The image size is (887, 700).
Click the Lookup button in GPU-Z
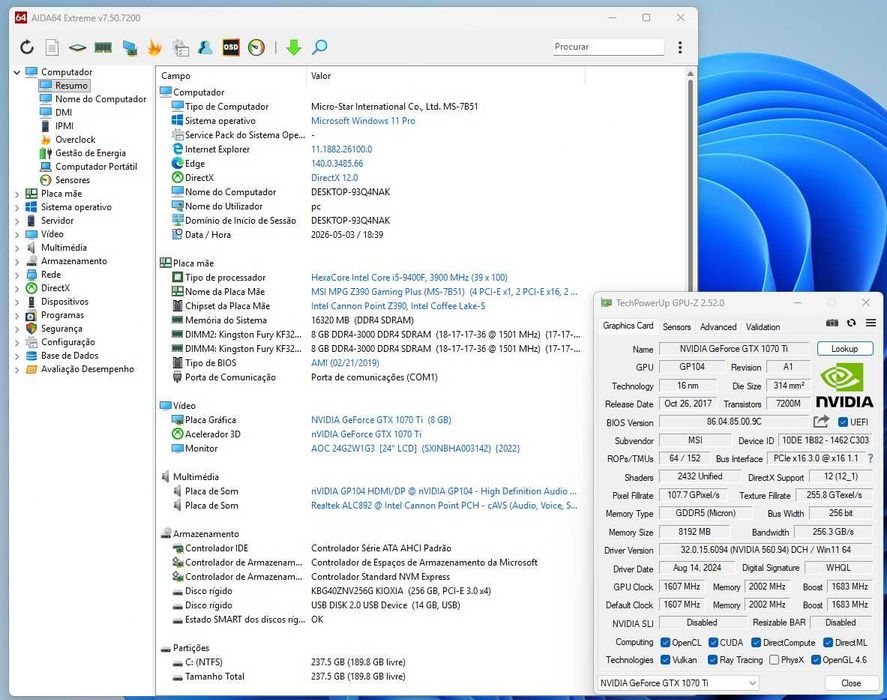coord(845,349)
